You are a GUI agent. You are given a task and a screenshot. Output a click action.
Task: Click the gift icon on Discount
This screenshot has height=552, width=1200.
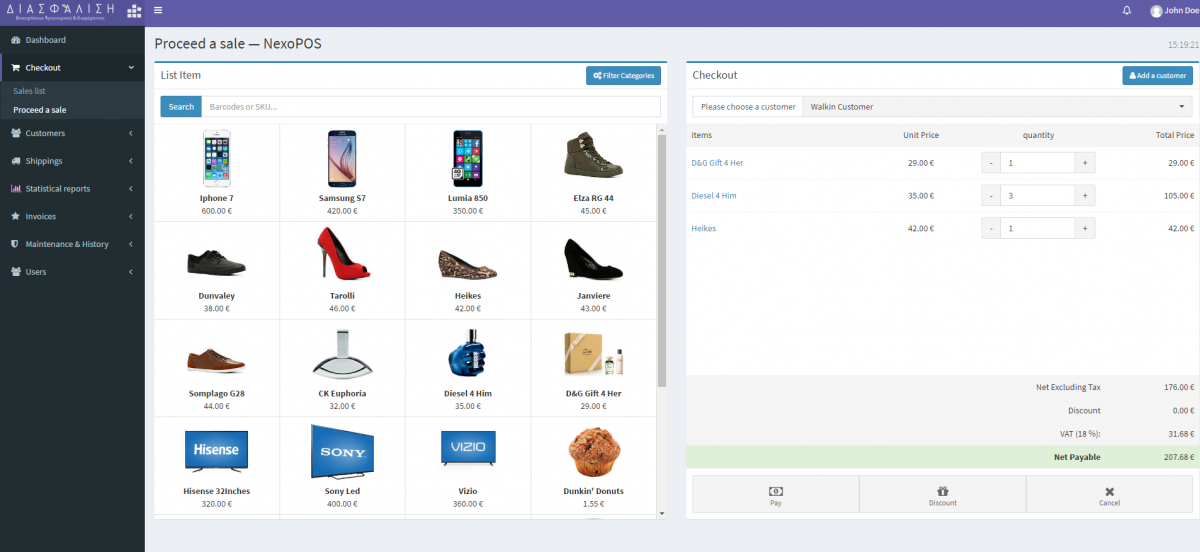pos(942,491)
